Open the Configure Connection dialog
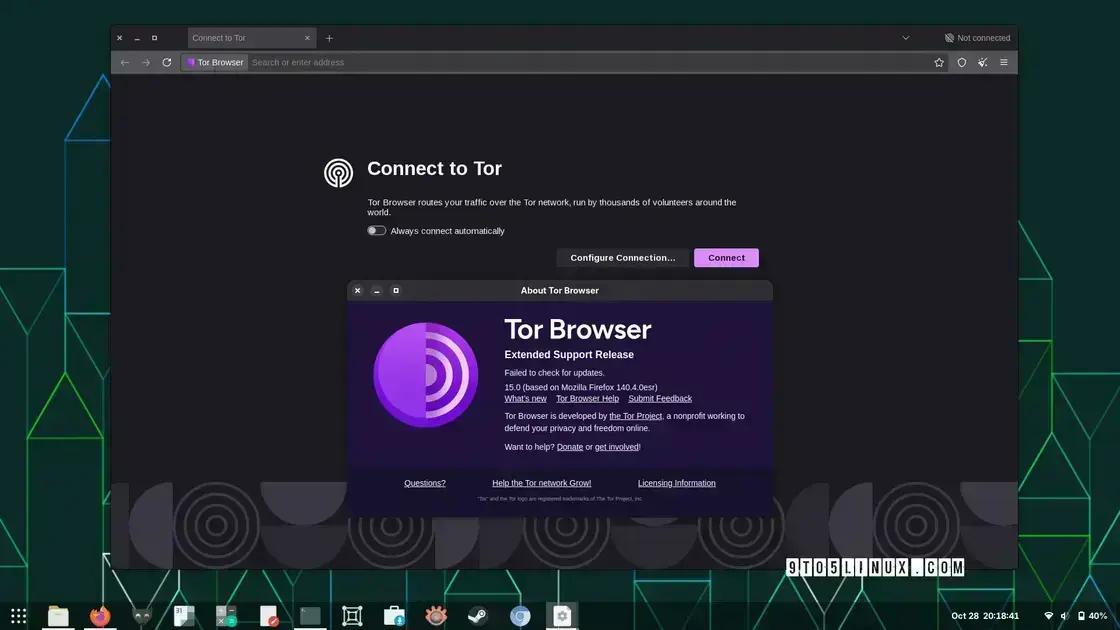 pyautogui.click(x=622, y=257)
